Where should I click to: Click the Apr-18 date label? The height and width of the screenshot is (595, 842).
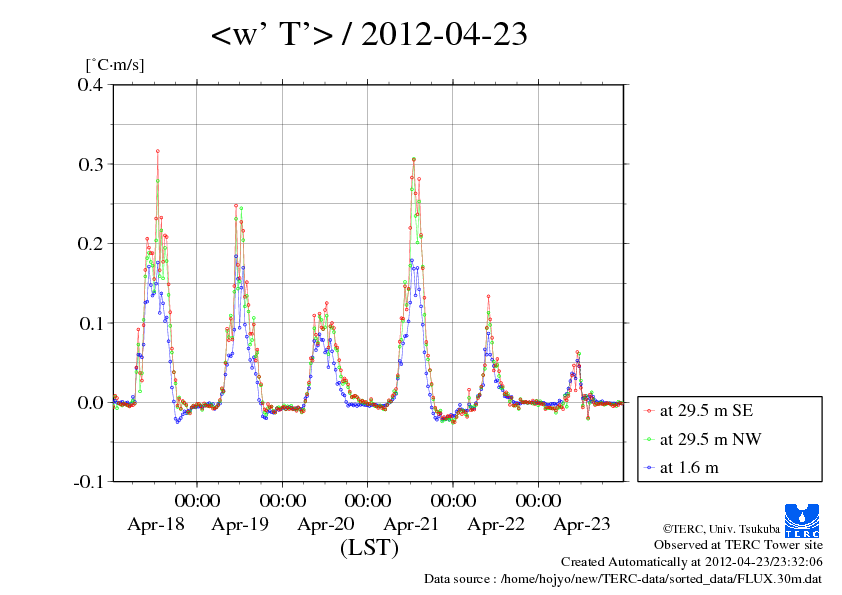point(155,524)
